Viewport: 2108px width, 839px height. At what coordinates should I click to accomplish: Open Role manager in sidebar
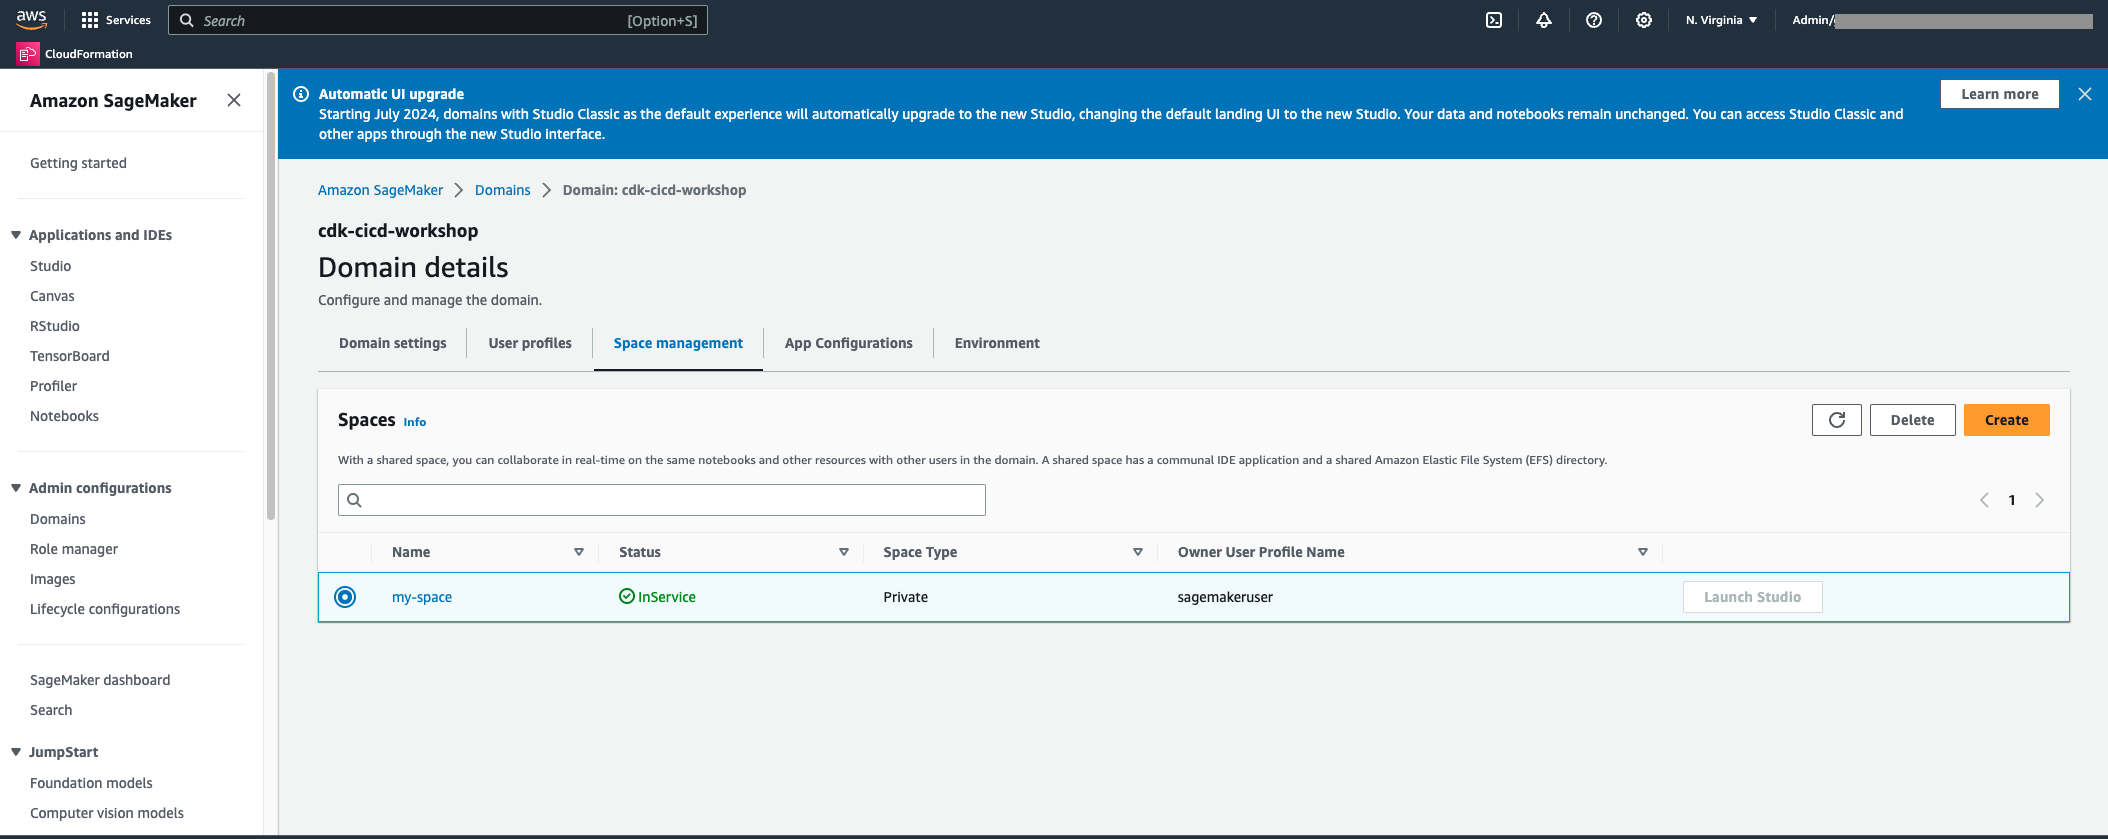click(74, 549)
